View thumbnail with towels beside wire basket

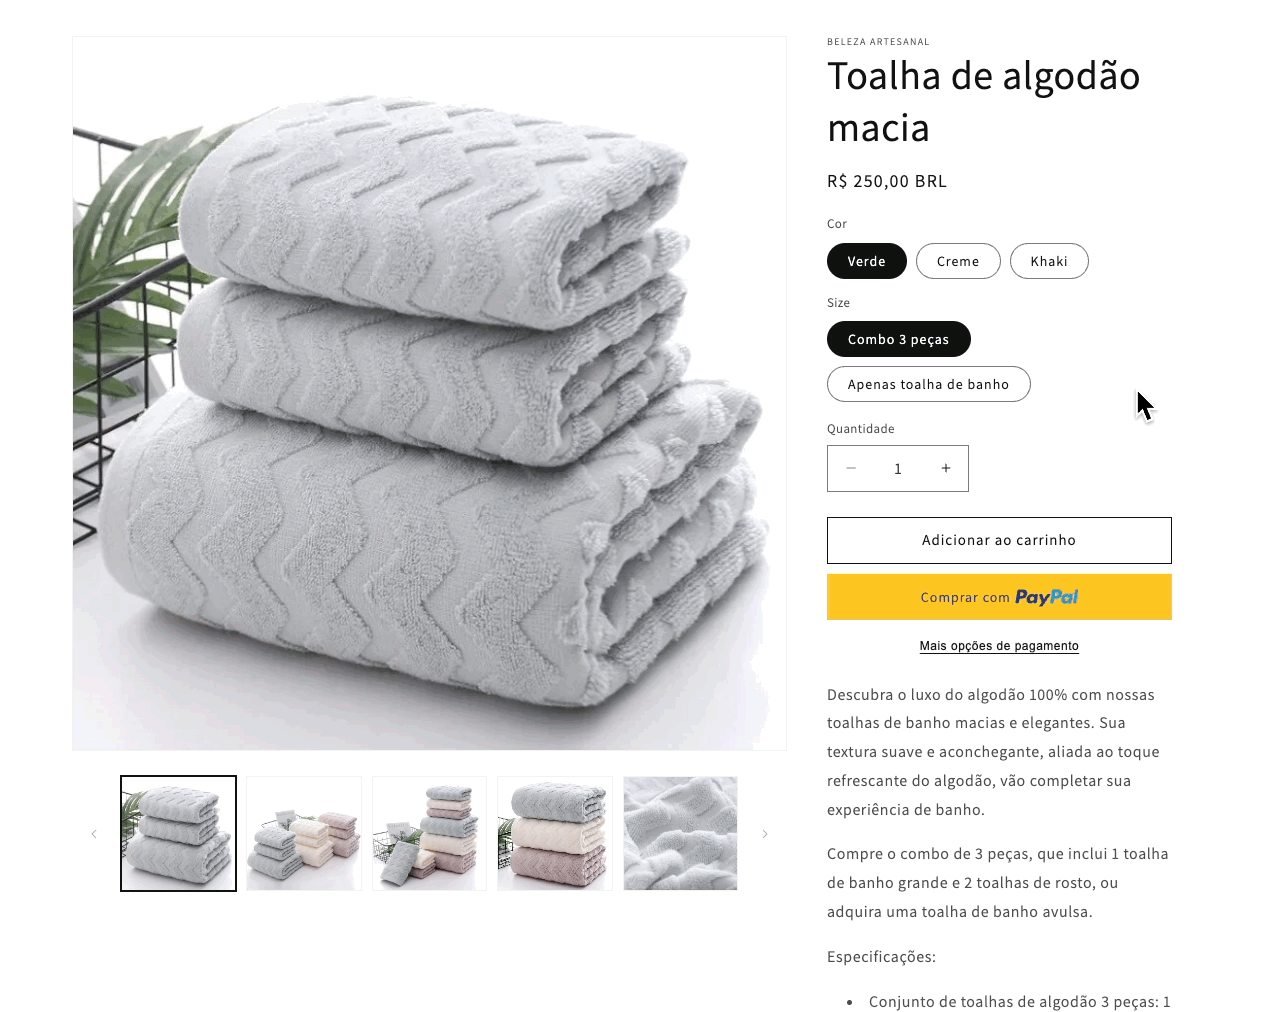click(430, 834)
